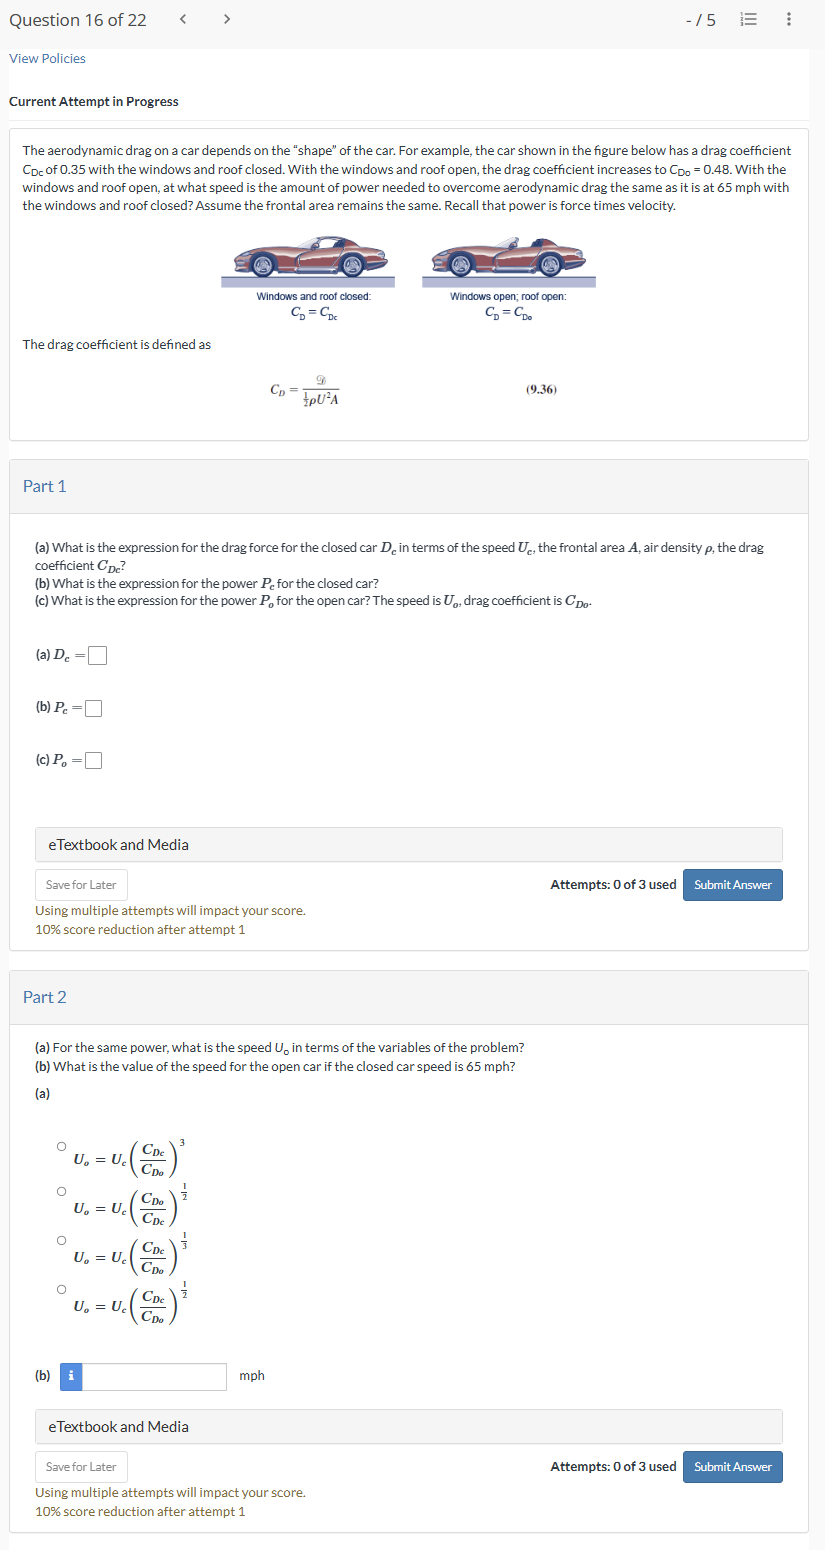
Task: Click Save for Later in Part 2
Action: coord(81,1467)
